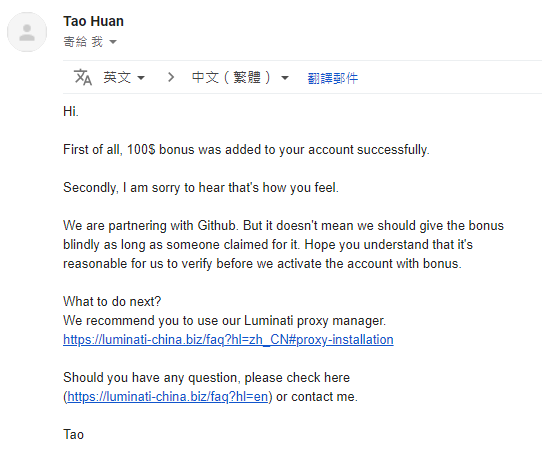
Task: Click the arrow icon between the two languages
Action: (x=171, y=77)
